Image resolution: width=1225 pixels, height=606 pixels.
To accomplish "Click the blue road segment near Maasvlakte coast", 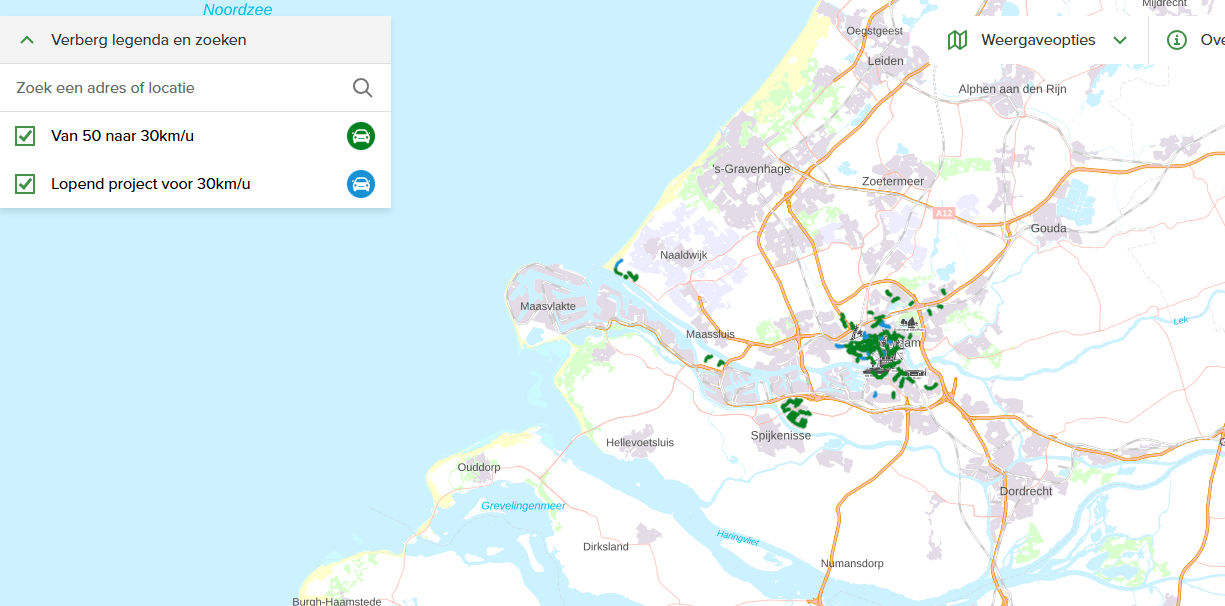I will [x=620, y=267].
